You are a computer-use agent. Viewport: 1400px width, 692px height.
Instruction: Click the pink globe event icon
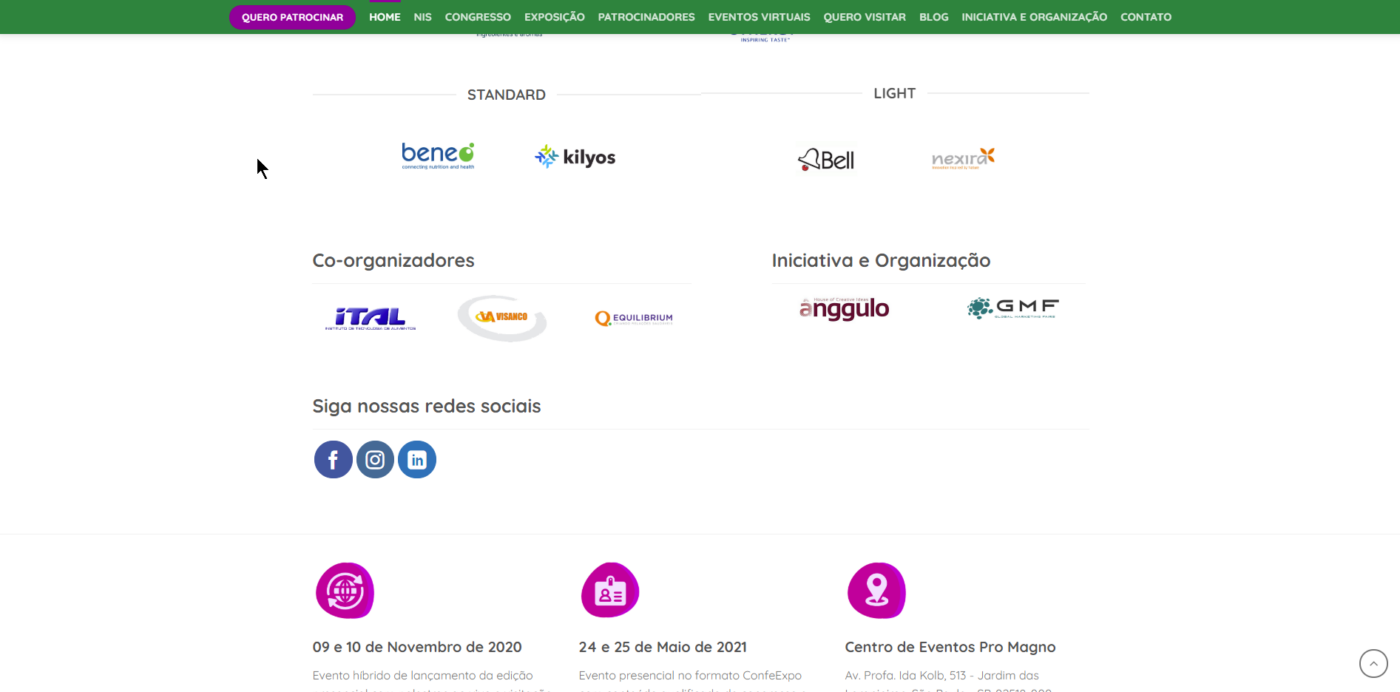345,590
